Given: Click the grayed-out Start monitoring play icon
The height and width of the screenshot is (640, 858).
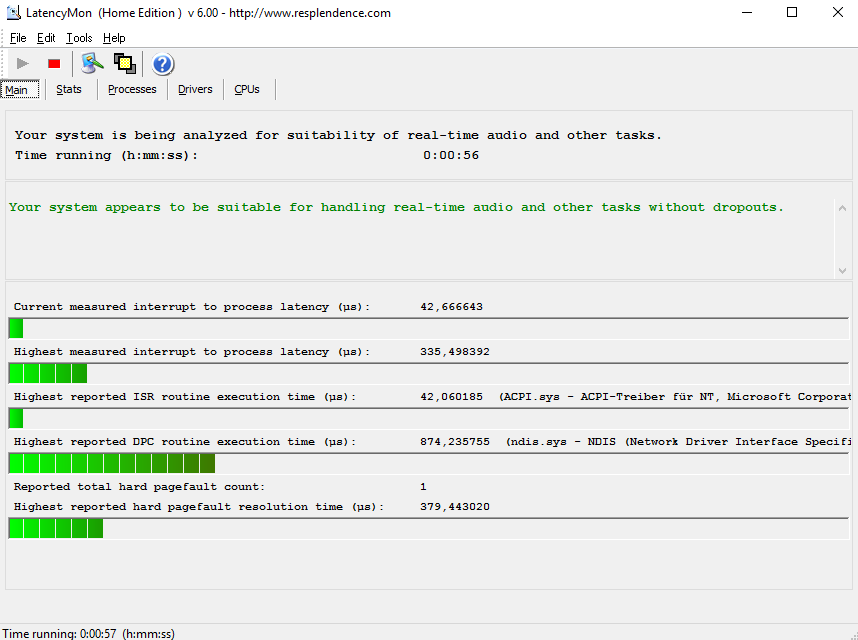Looking at the screenshot, I should [x=23, y=64].
